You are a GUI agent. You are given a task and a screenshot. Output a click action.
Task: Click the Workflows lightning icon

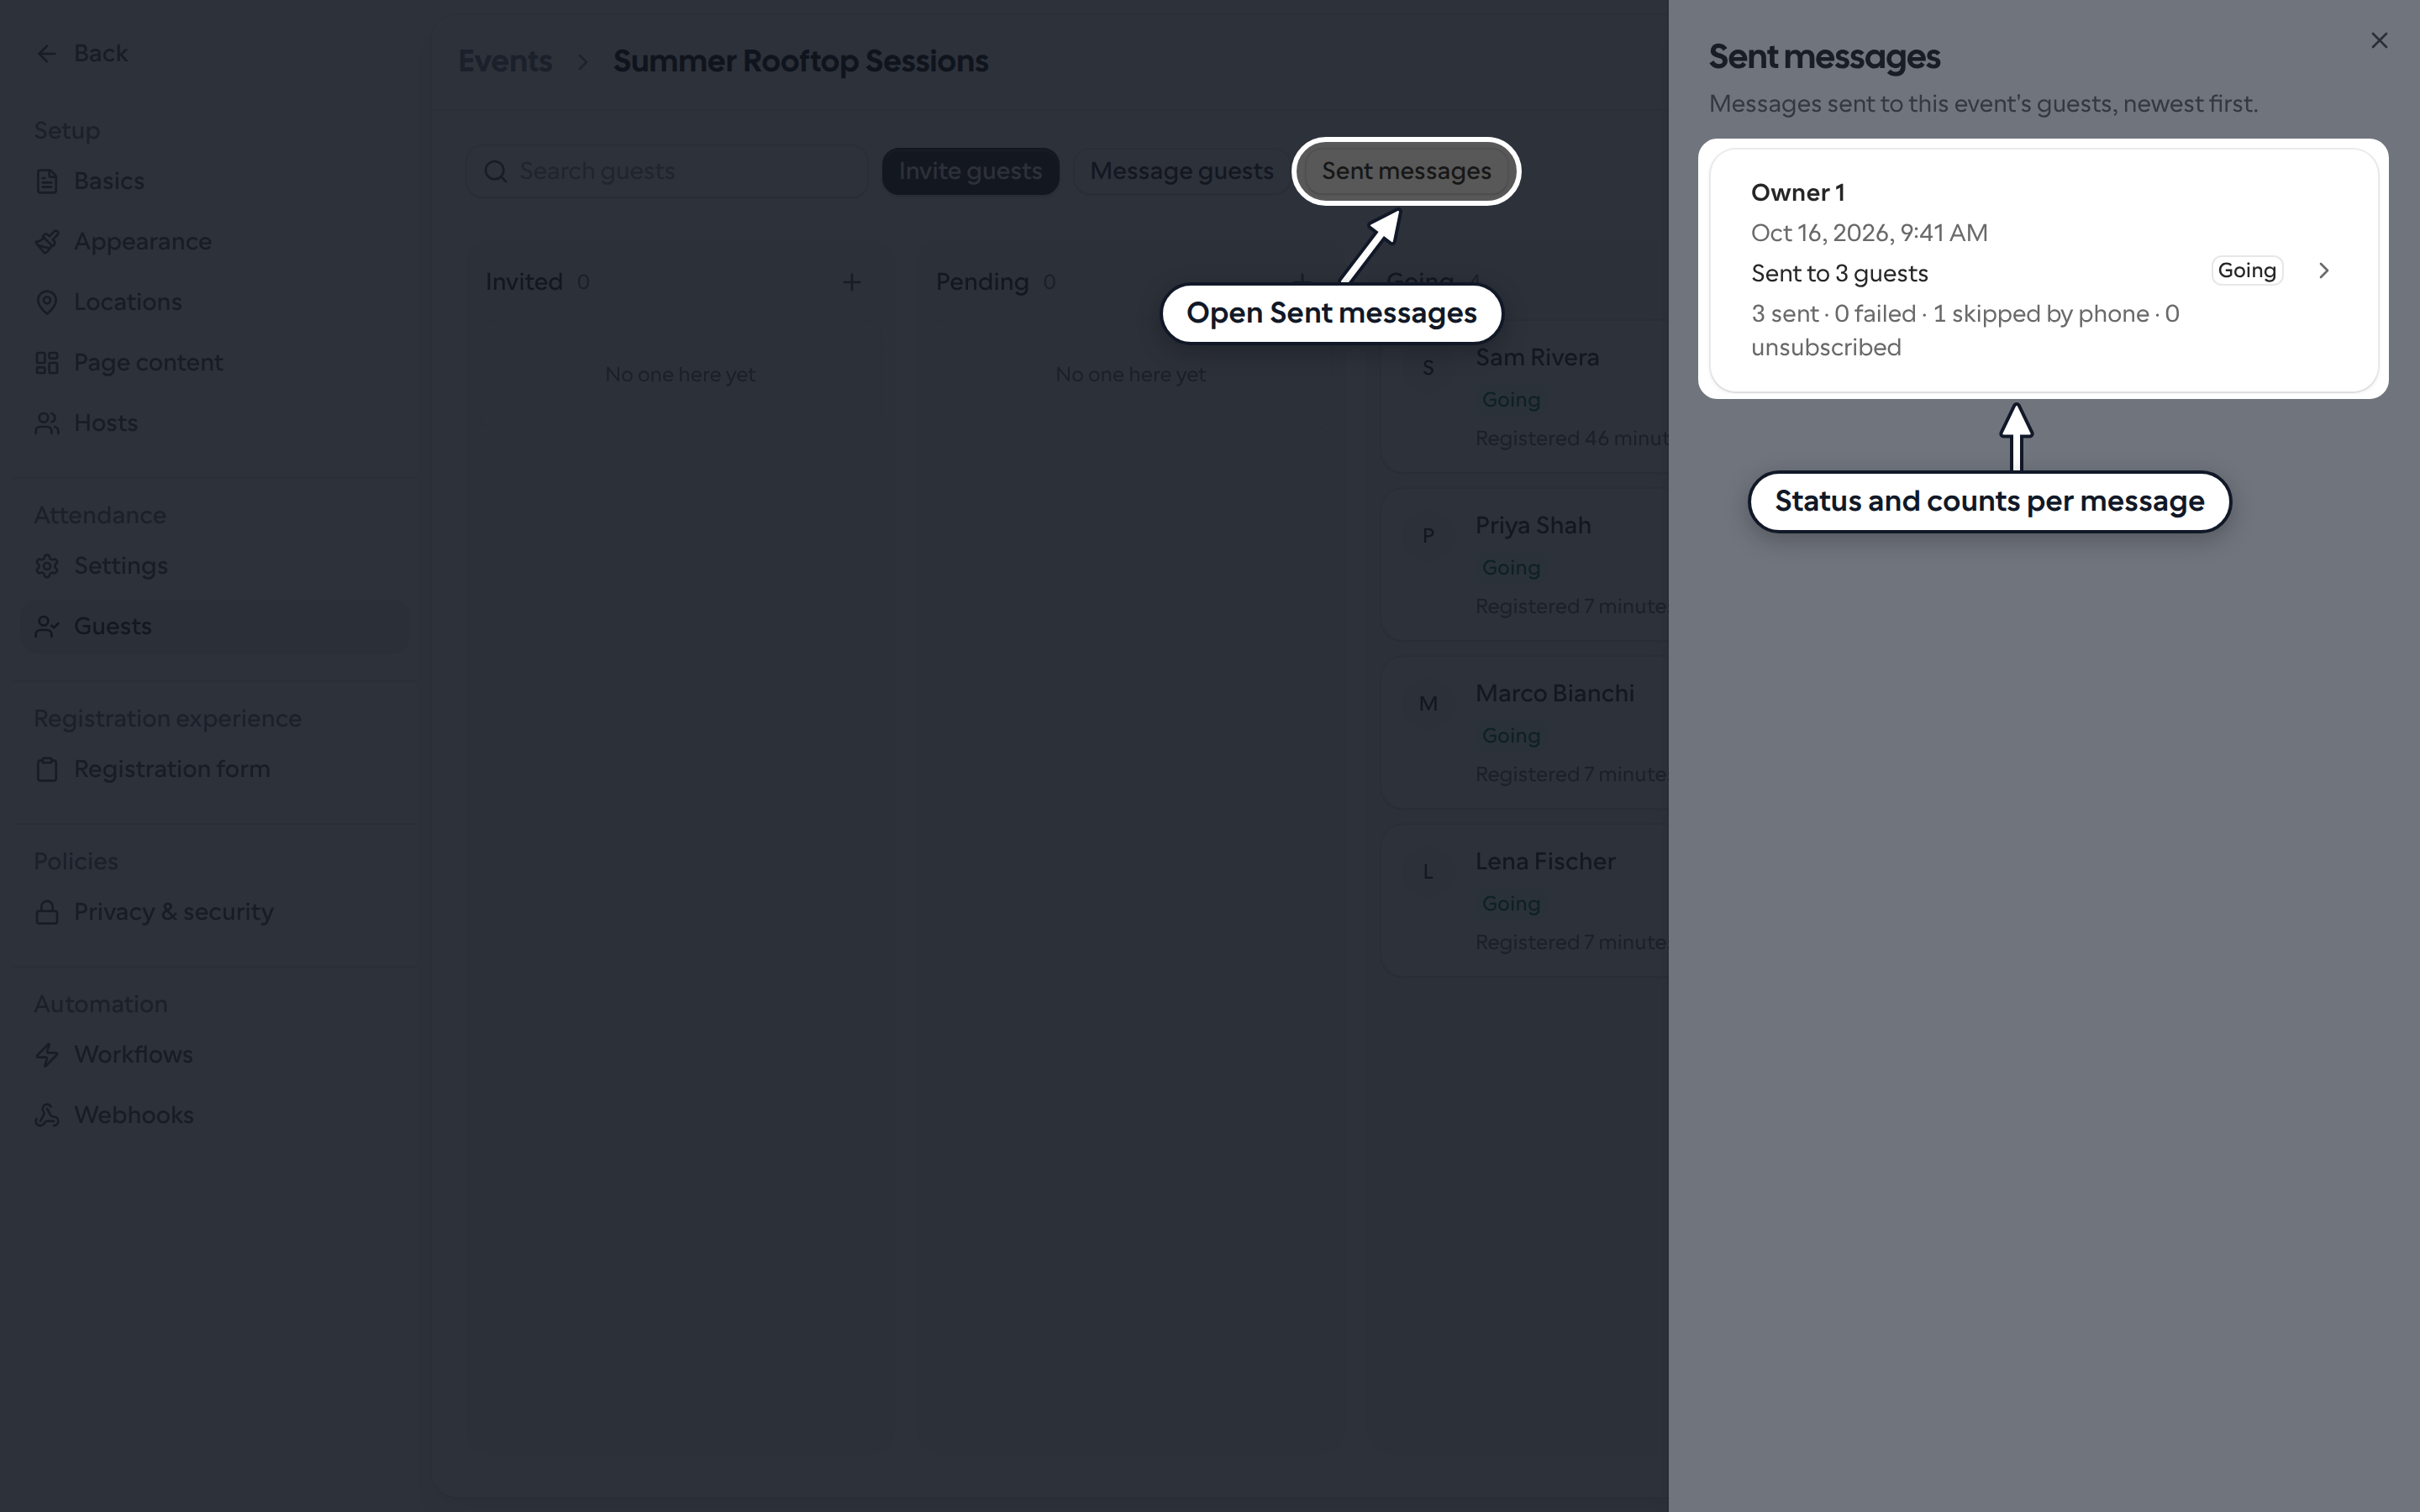click(x=46, y=1055)
